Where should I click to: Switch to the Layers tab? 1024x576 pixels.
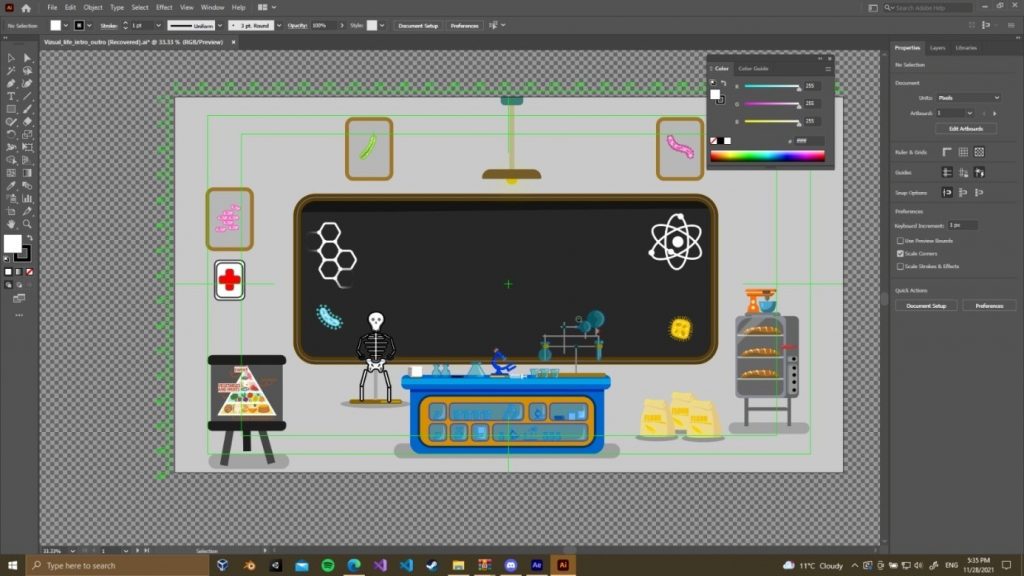pos(937,48)
